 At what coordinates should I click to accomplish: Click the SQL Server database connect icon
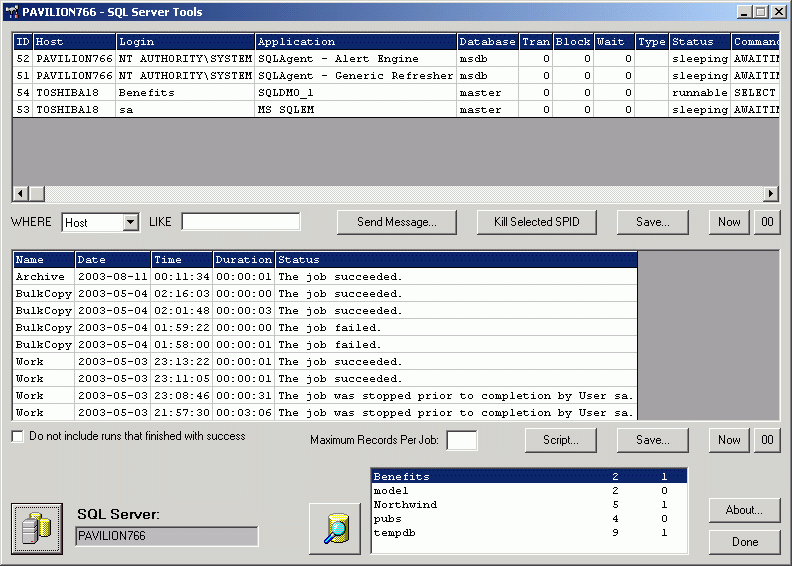[37, 529]
